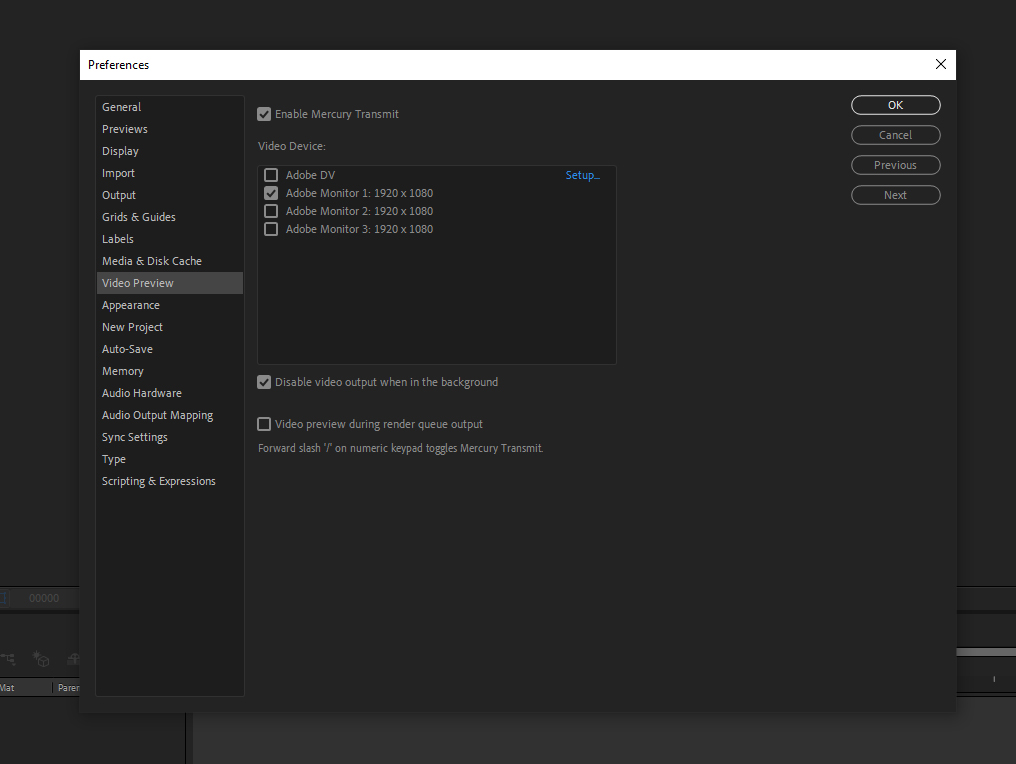Toggle Disable video output when in the background

(x=263, y=381)
